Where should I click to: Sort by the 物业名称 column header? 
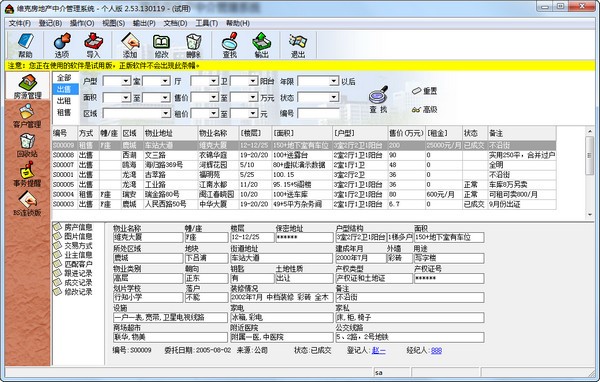click(x=218, y=133)
